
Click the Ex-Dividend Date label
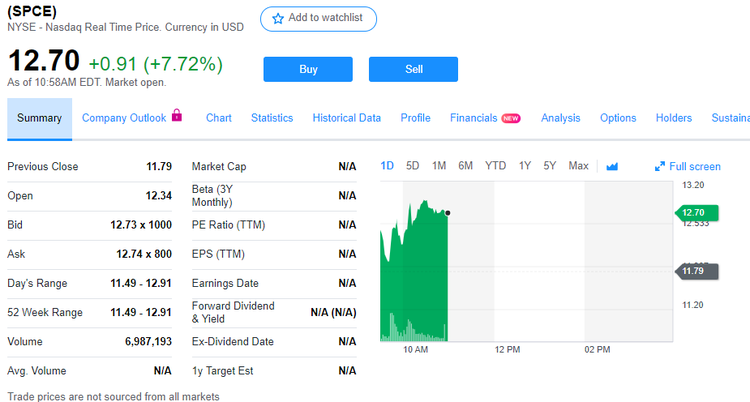[x=233, y=342]
